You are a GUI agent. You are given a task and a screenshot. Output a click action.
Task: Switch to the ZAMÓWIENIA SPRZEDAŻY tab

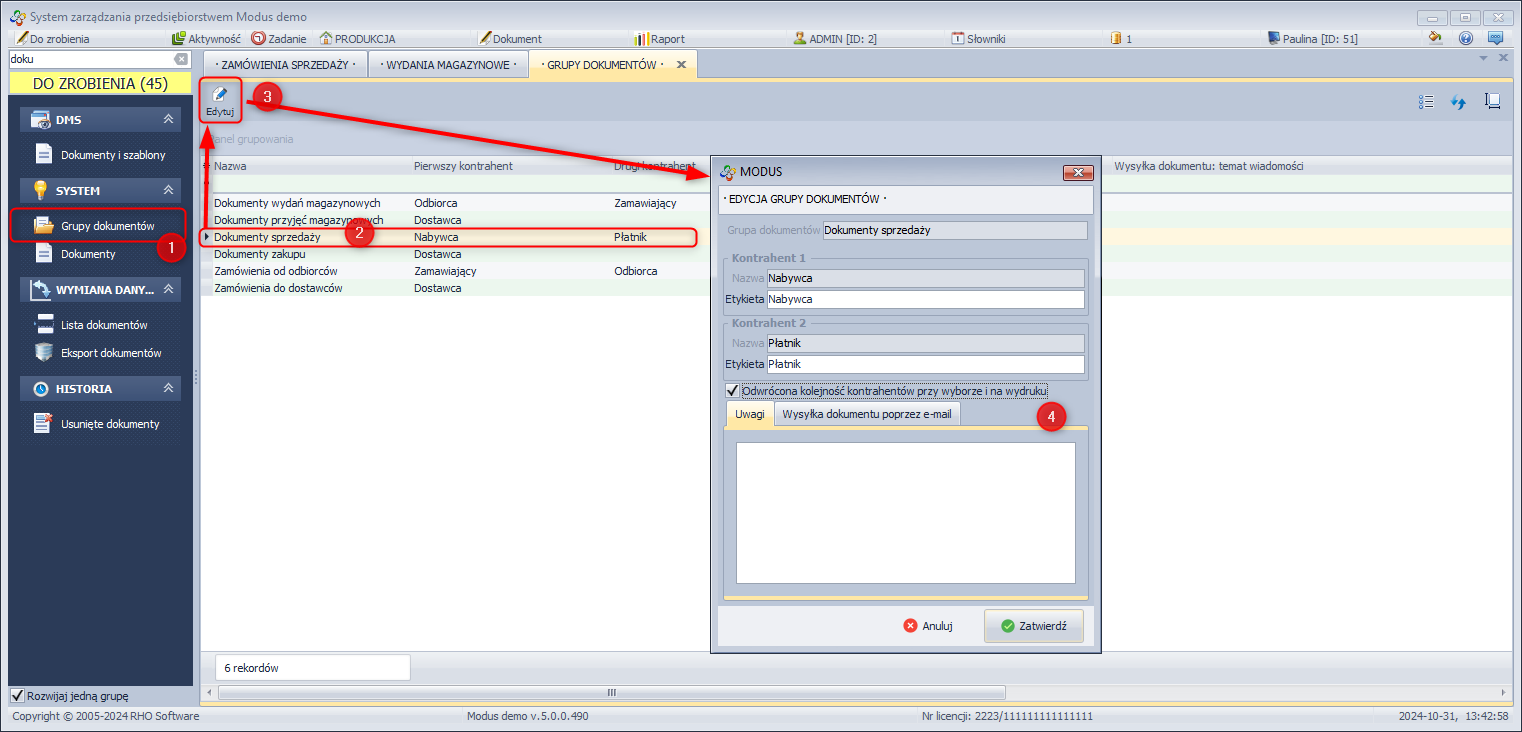click(x=284, y=65)
